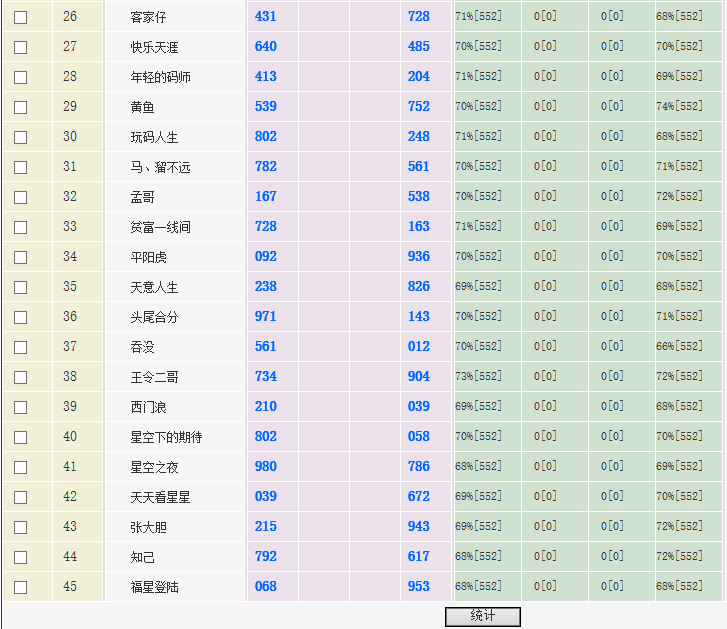Screen dimensions: 727x629
Task: Enable the checkbox beside 平阳虎
Action: coord(20,257)
